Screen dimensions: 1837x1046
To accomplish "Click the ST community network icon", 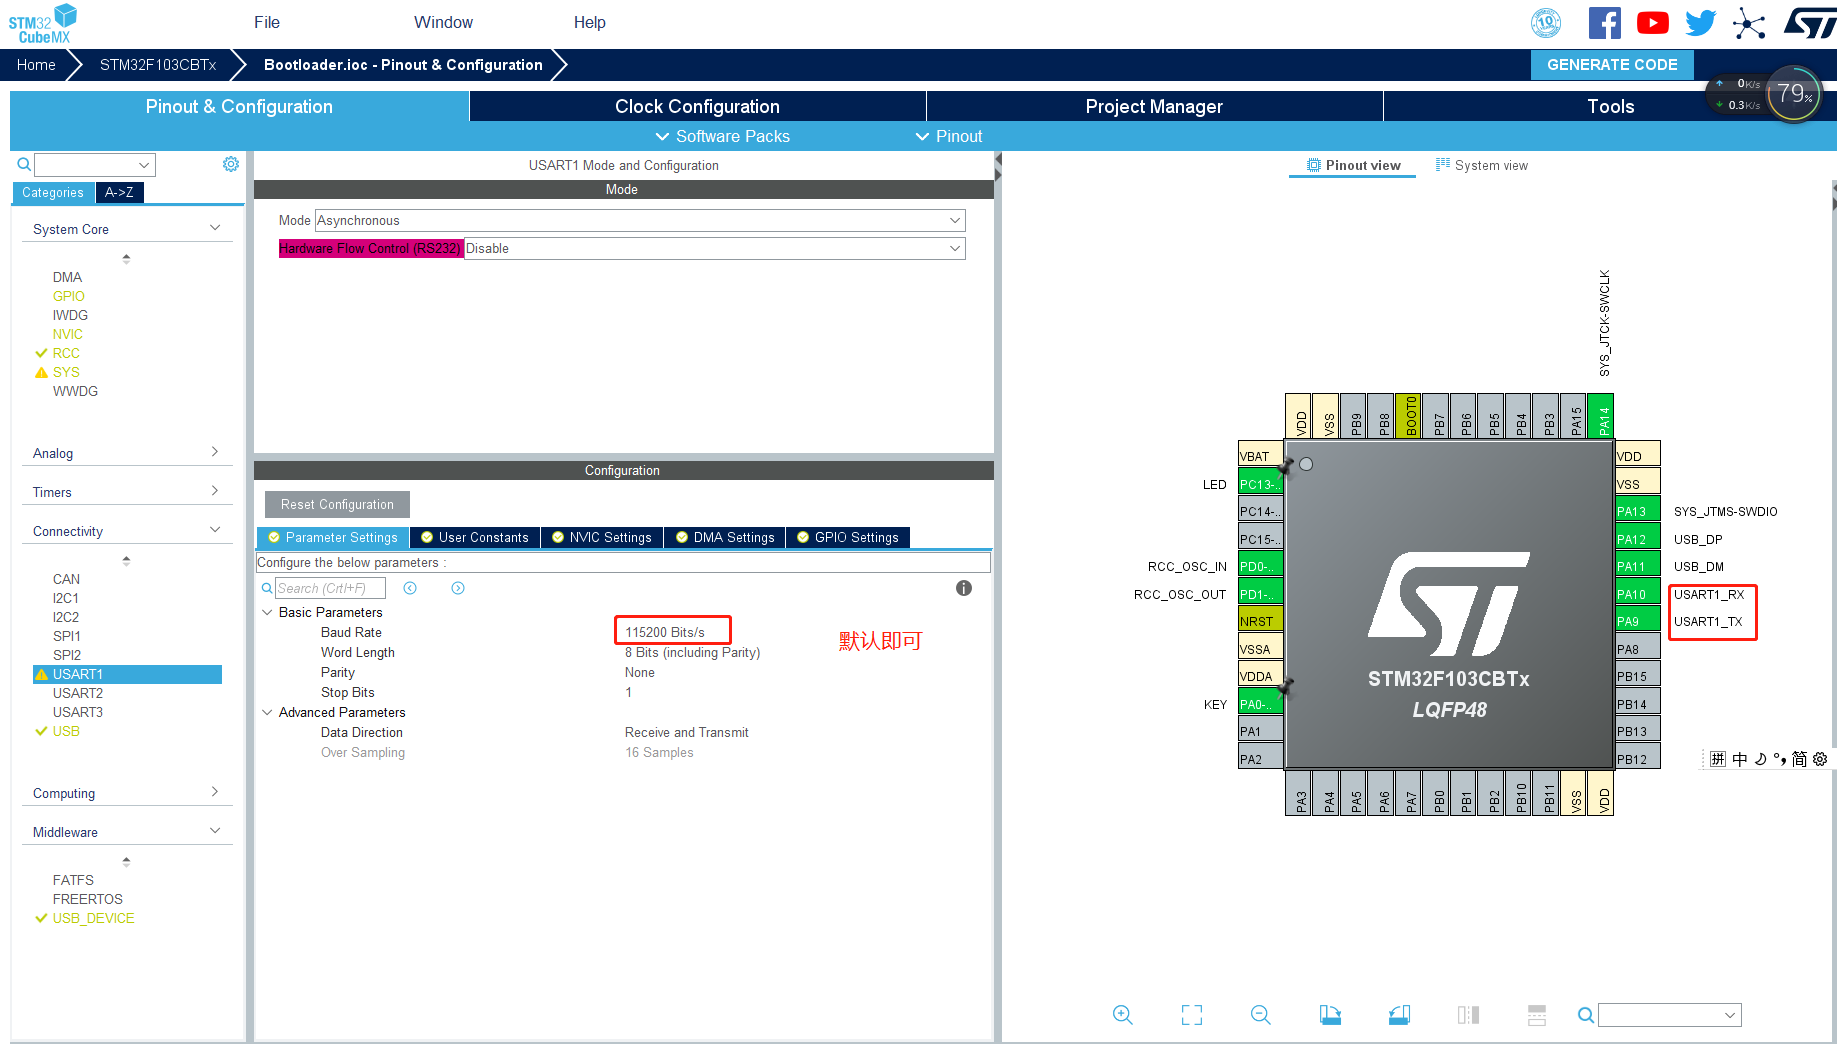I will (1749, 23).
